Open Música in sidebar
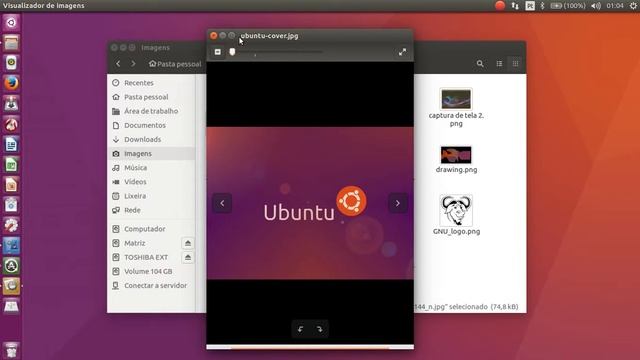Image resolution: width=640 pixels, height=360 pixels. 151,168
